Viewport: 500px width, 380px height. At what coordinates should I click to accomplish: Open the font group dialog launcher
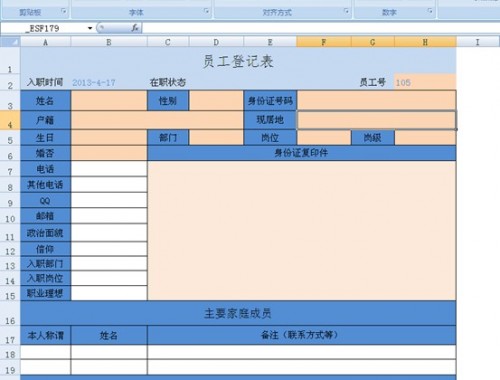pos(207,12)
